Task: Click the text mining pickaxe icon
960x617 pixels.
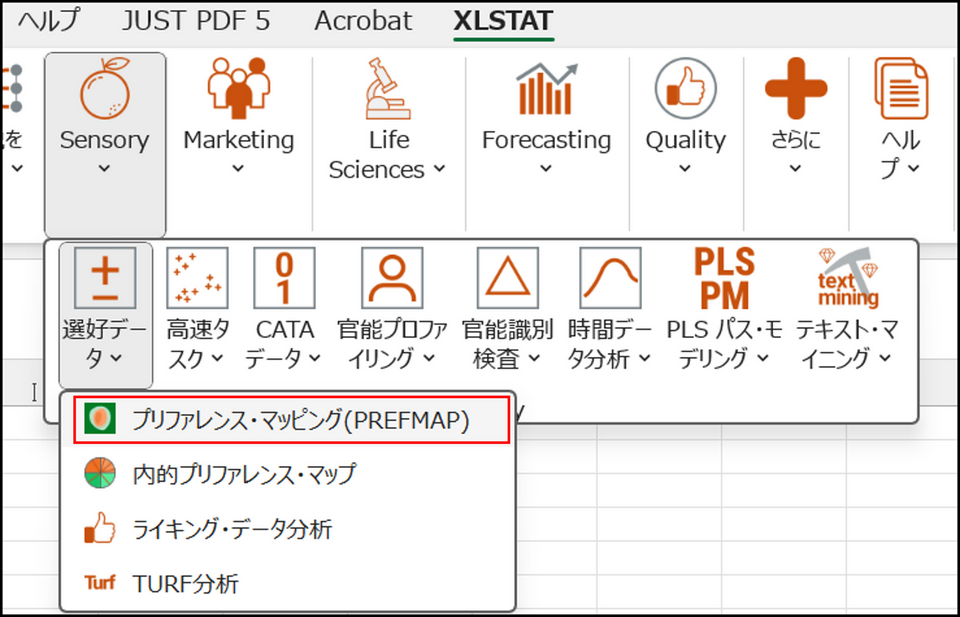Action: point(848,277)
